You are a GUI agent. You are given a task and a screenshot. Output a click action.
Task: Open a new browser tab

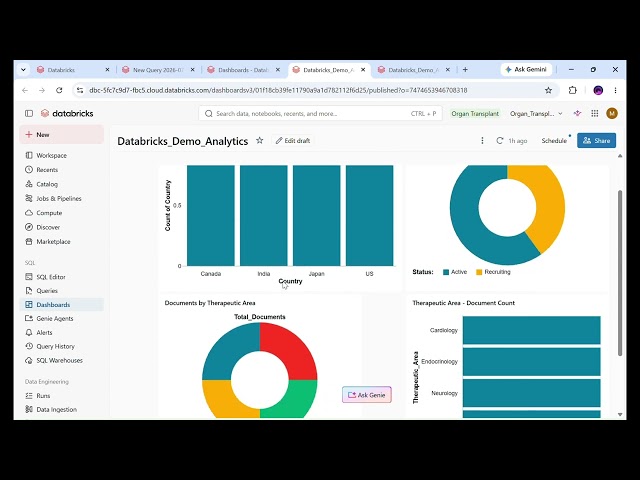point(465,70)
